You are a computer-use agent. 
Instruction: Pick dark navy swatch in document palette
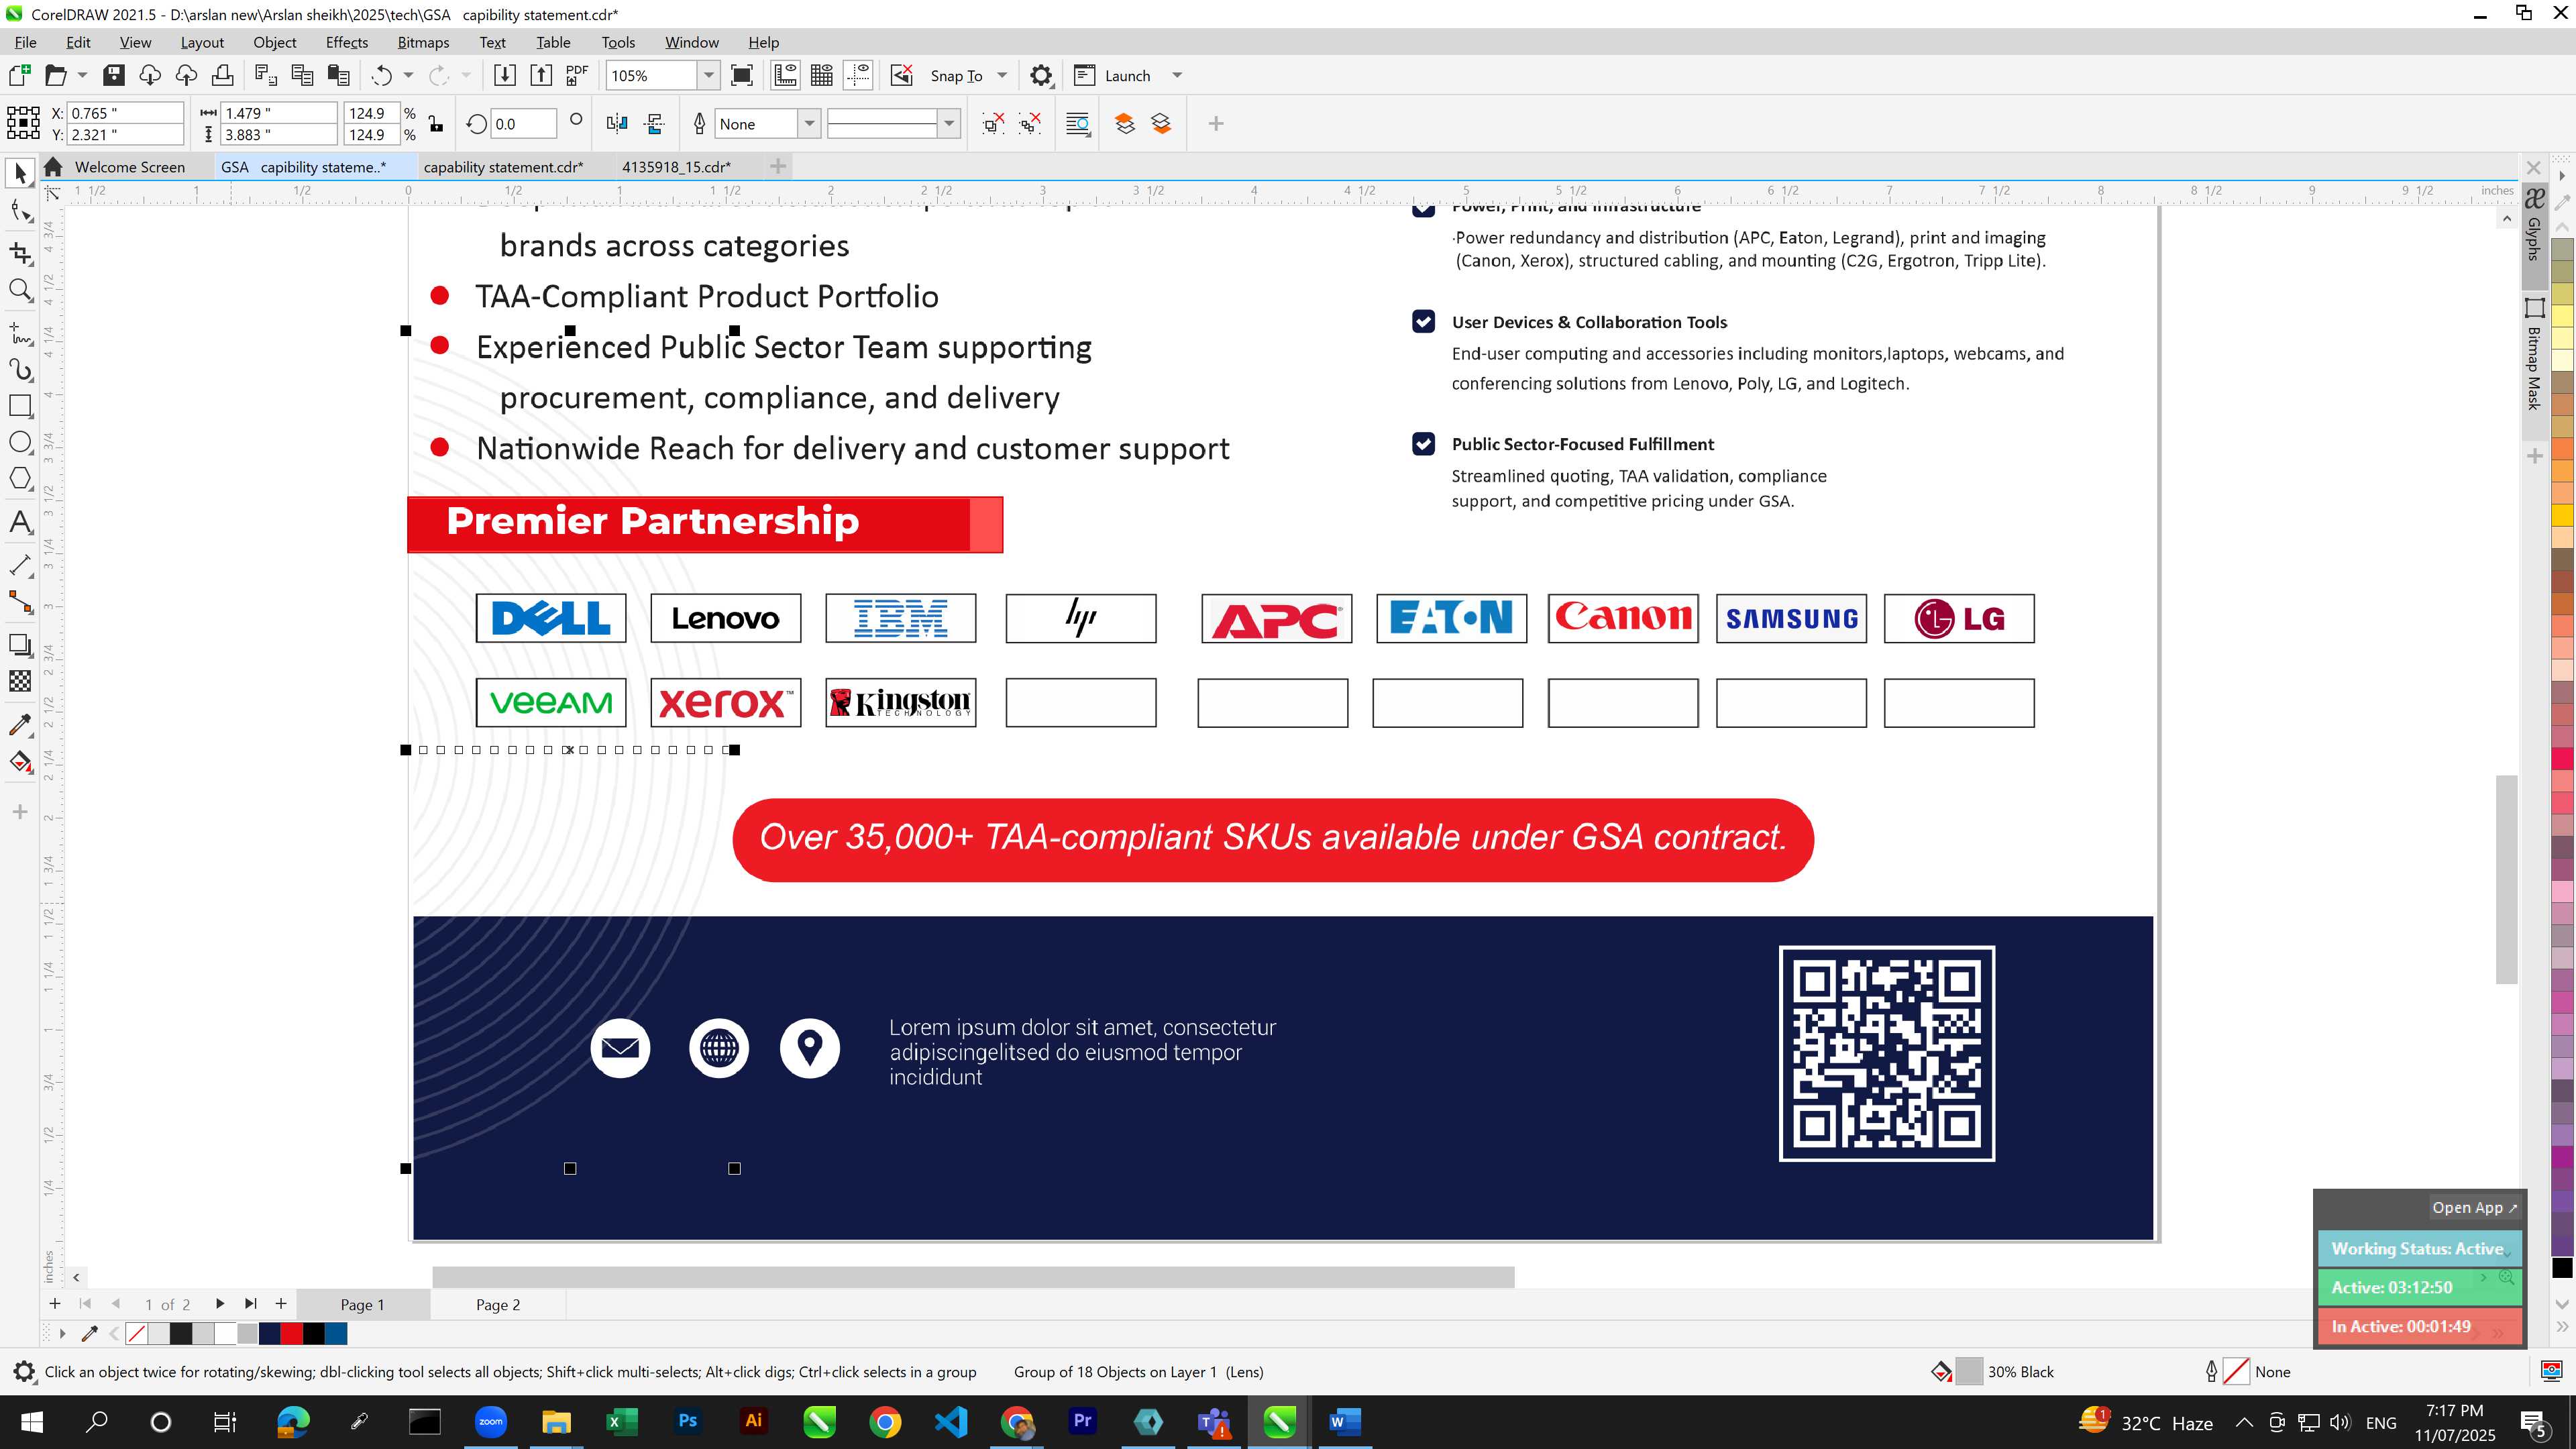coord(269,1333)
